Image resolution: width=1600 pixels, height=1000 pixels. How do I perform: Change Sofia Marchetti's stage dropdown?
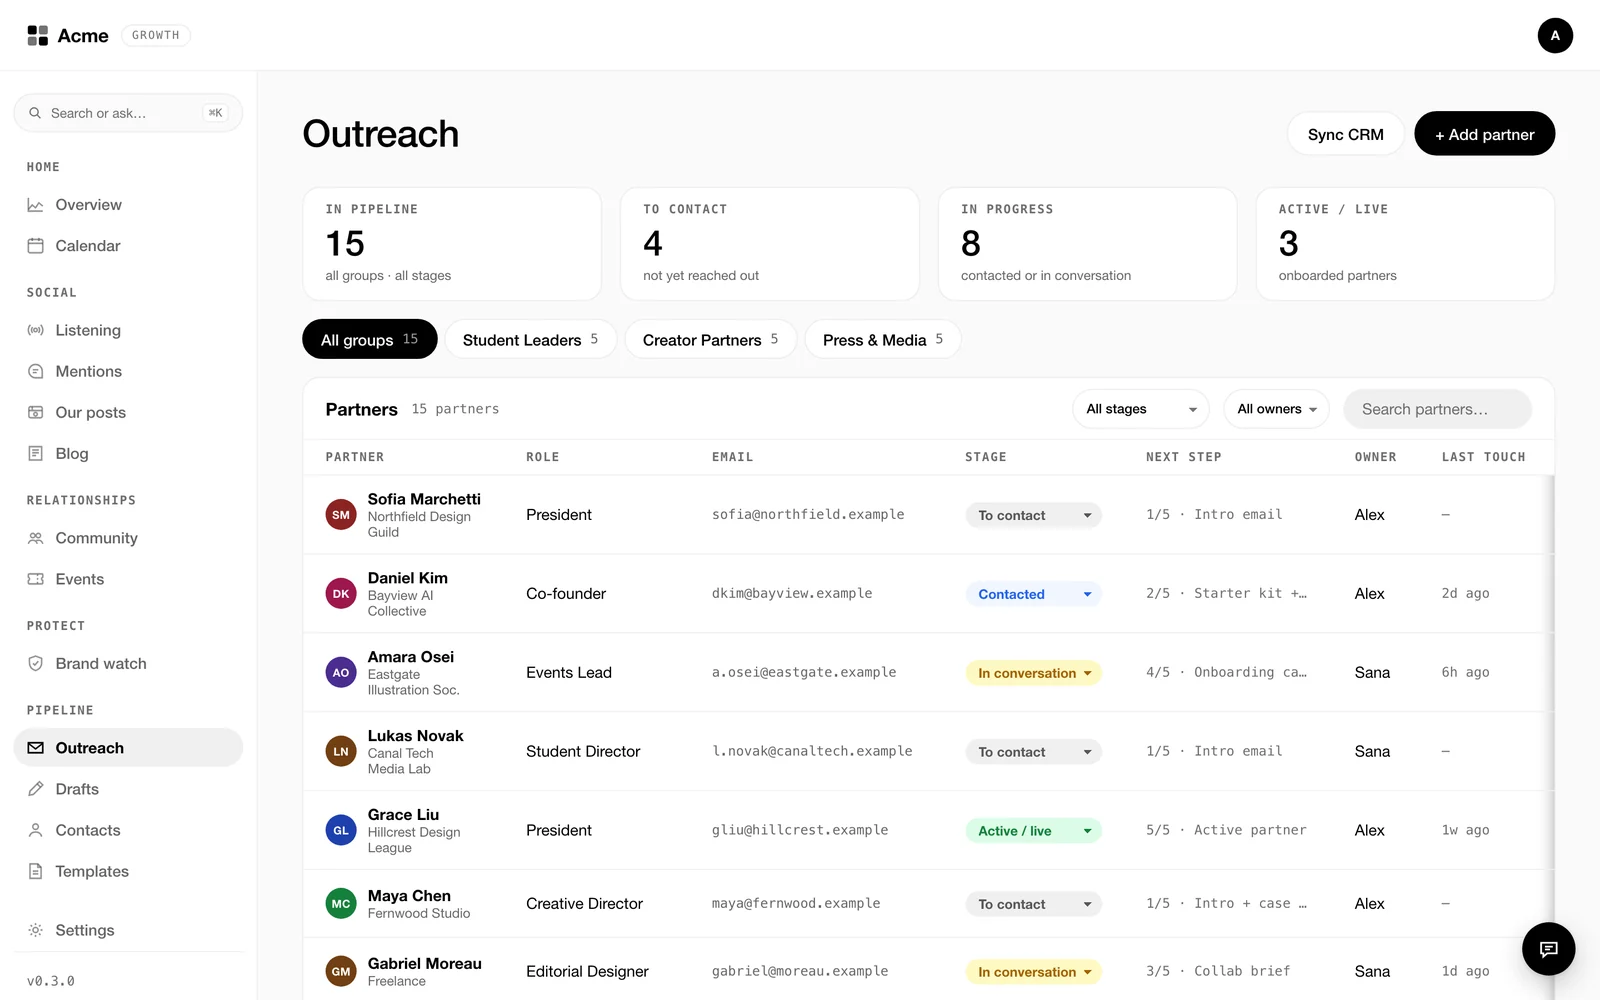1033,515
